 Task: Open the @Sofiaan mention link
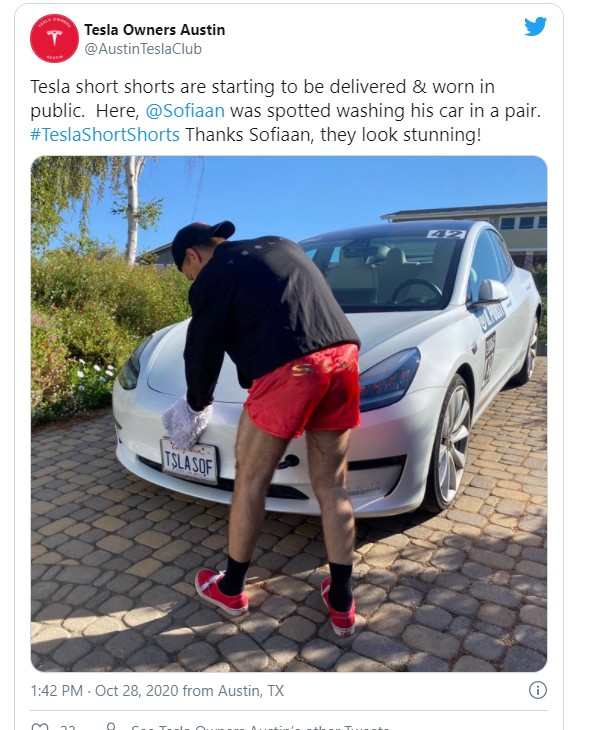click(185, 111)
